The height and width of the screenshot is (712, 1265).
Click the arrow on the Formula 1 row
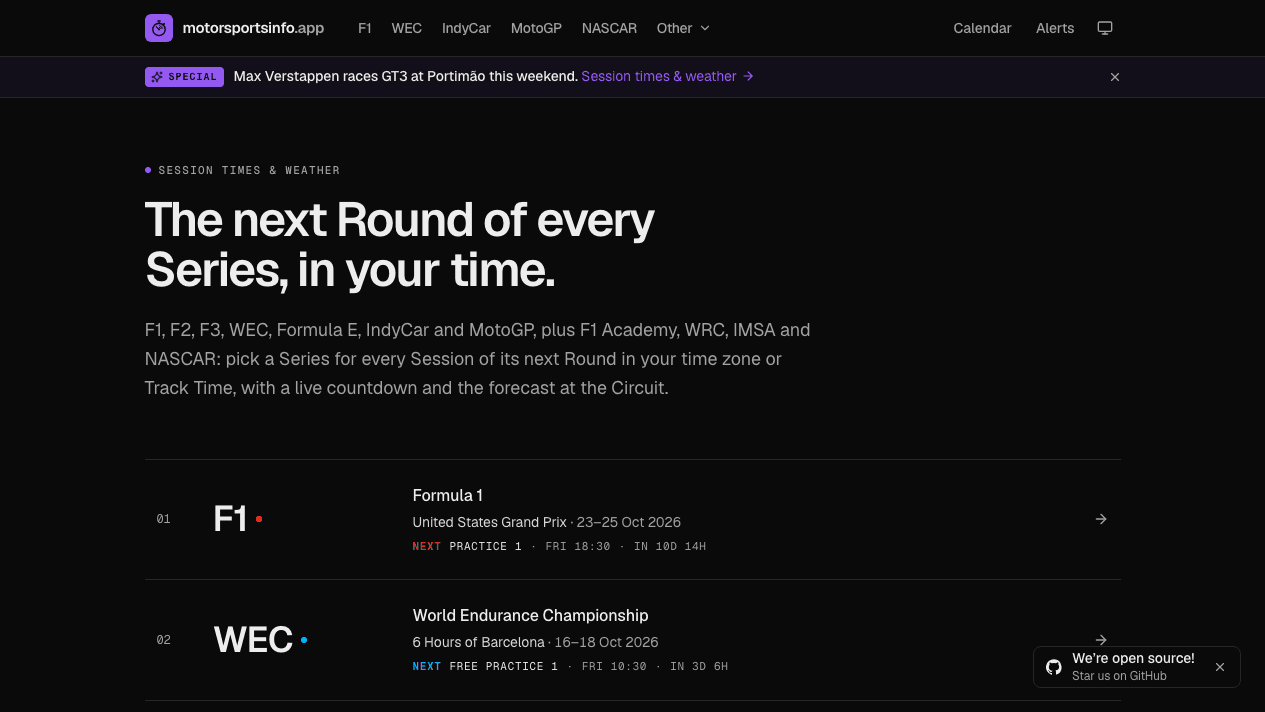point(1101,519)
